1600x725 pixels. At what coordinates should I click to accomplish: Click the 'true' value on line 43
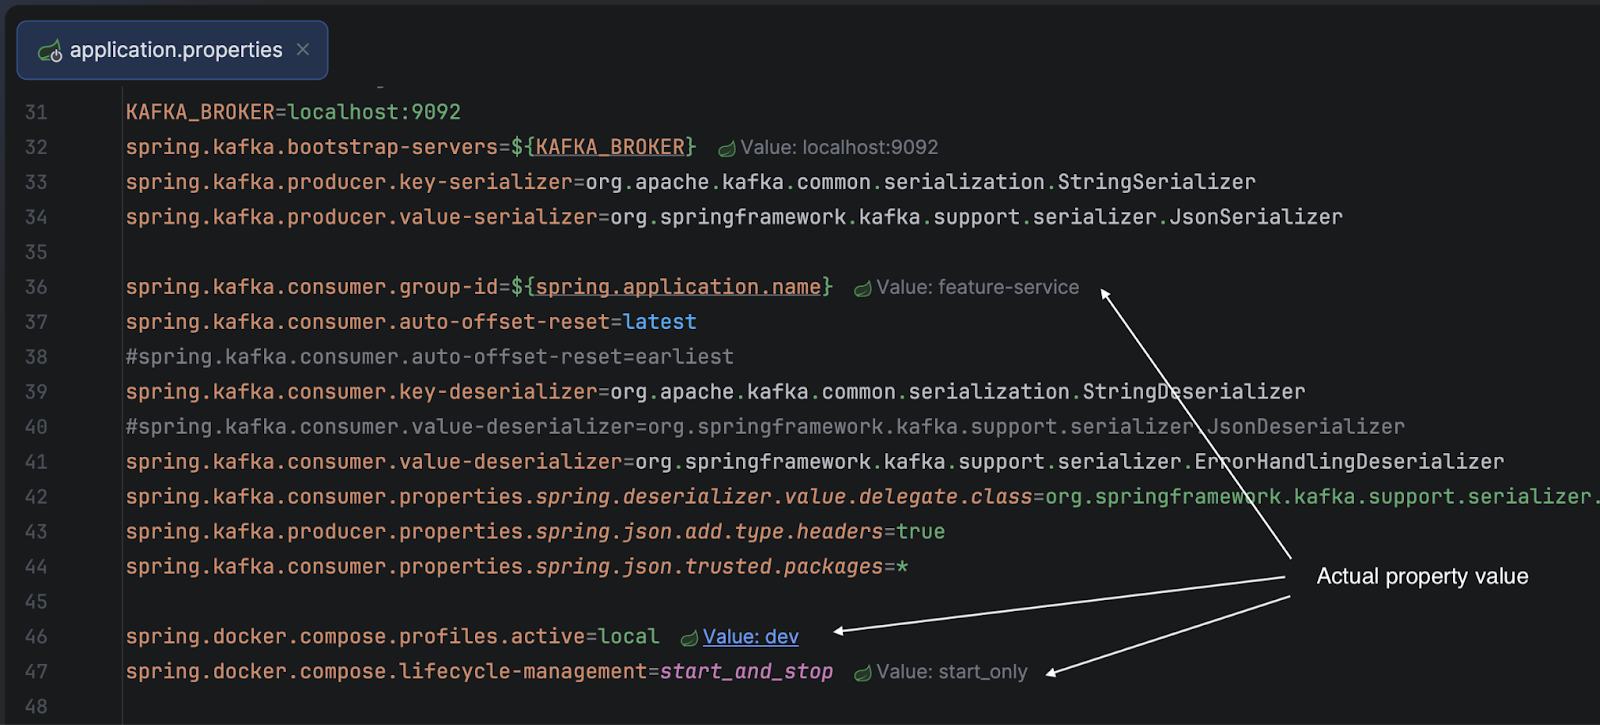pyautogui.click(x=920, y=532)
